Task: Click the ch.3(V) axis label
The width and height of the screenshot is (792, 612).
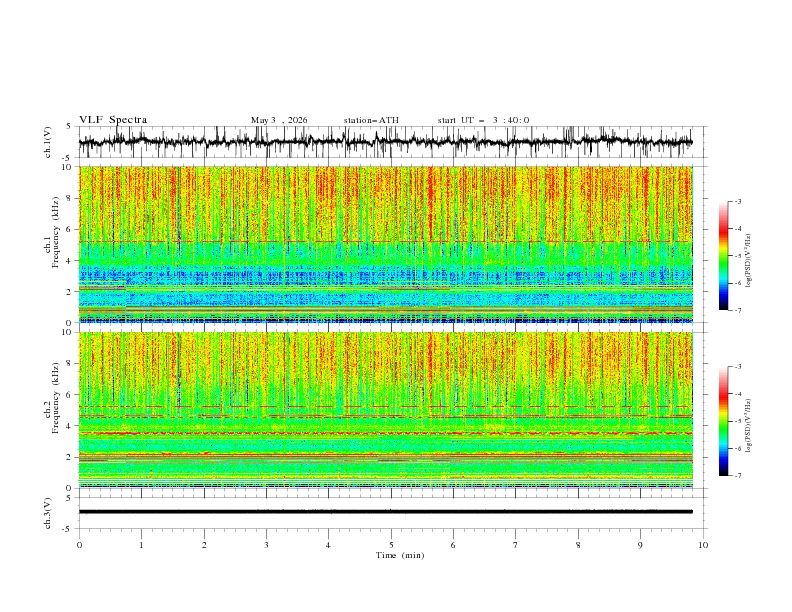Action: [48, 513]
